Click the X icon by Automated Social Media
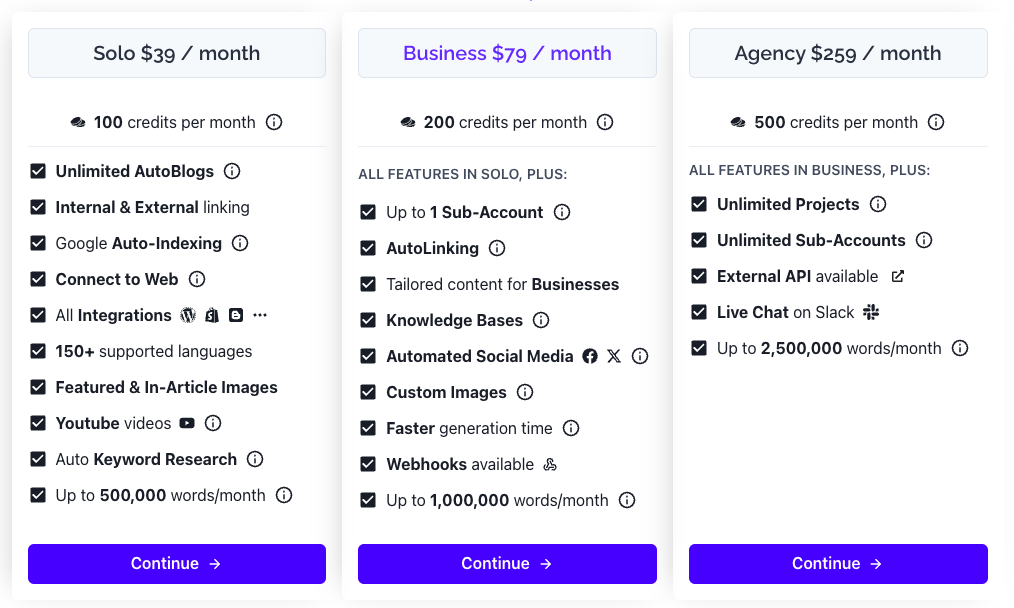The height and width of the screenshot is (608, 1014). click(x=614, y=356)
